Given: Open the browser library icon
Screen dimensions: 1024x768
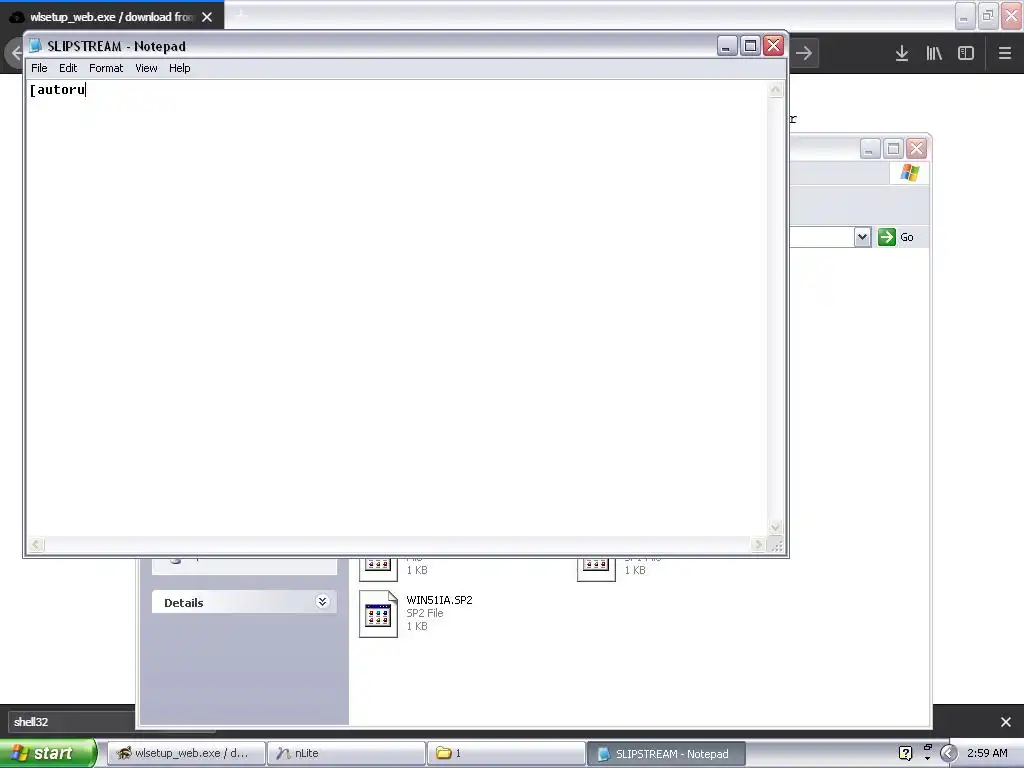Looking at the screenshot, I should 934,53.
